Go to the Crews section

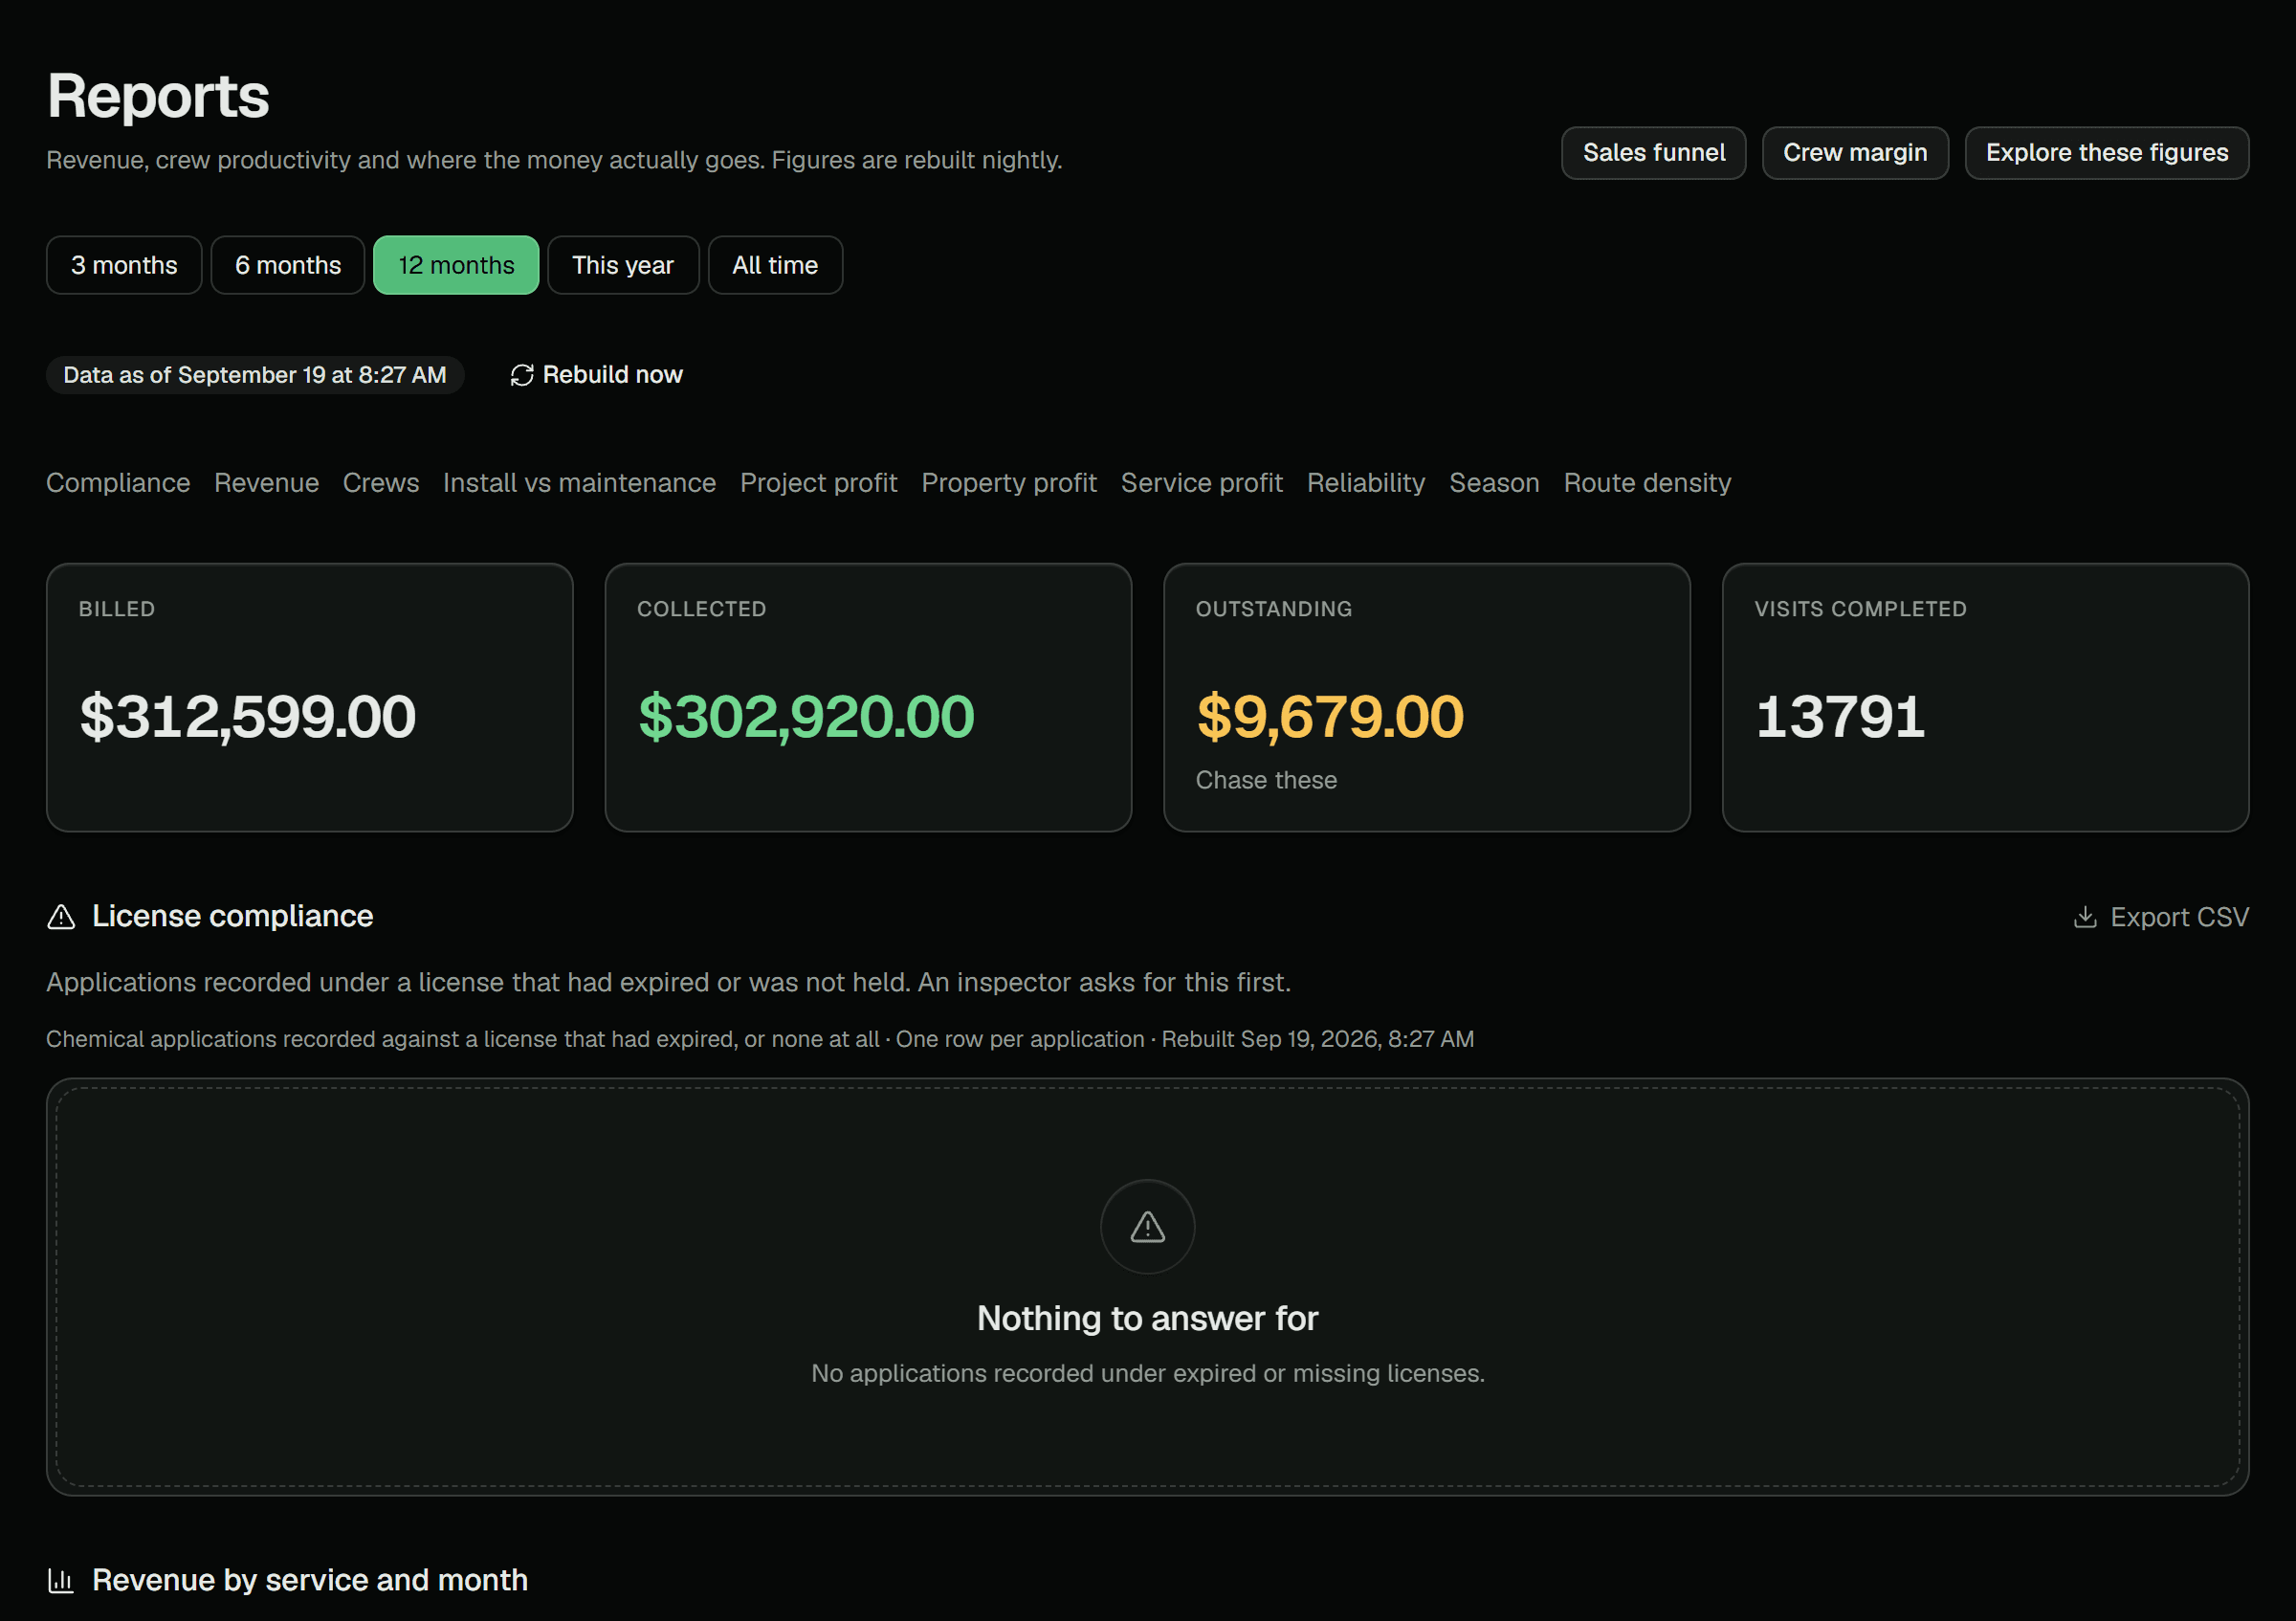381,483
